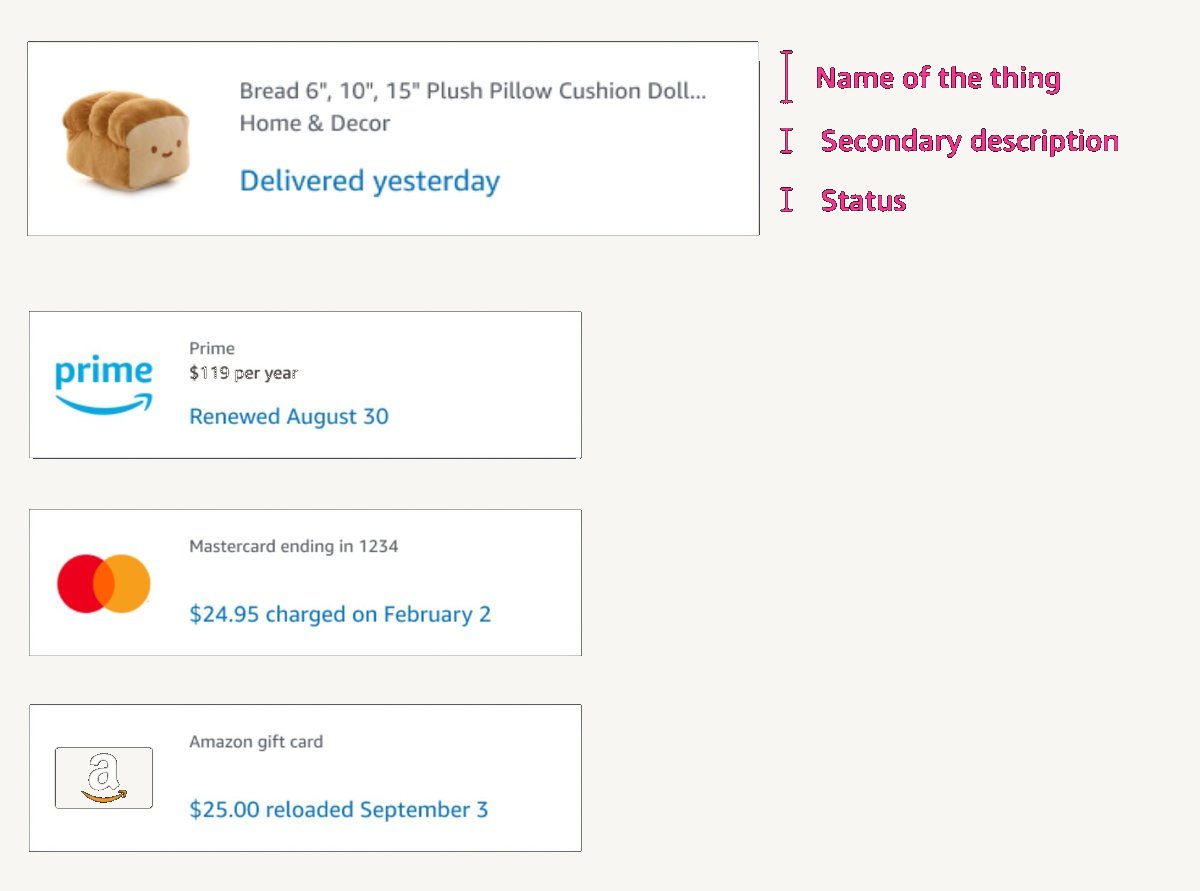Click the pink Status annotation label

tap(863, 201)
